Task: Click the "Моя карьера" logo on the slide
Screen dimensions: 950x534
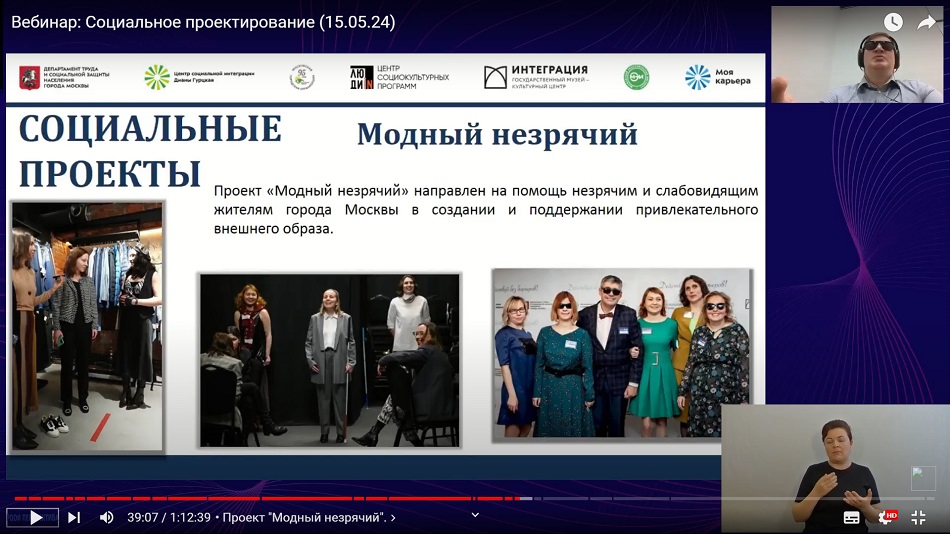Action: (717, 77)
